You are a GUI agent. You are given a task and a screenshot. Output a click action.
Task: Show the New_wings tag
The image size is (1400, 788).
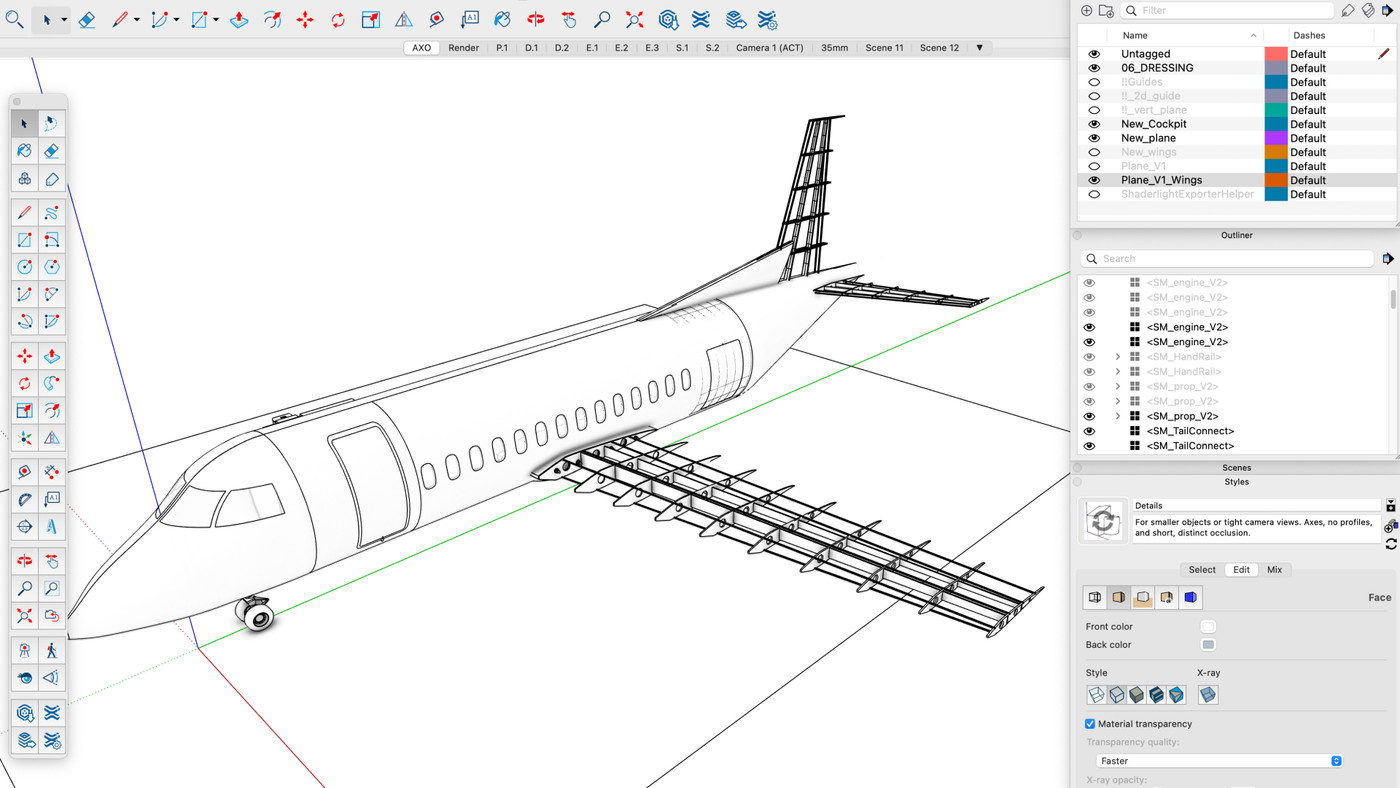(x=1094, y=152)
